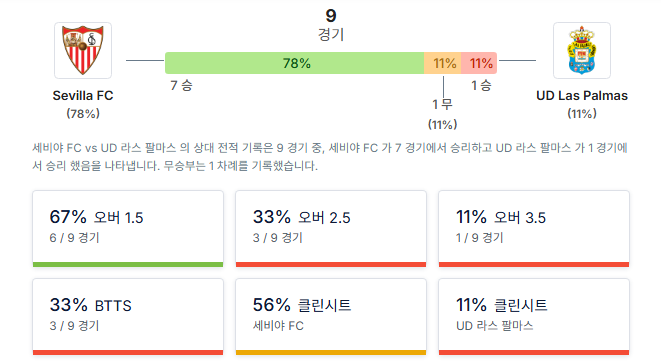Screen dimensions: 661x364
Task: Click the 1 승 label under red segment
Action: pyautogui.click(x=481, y=86)
